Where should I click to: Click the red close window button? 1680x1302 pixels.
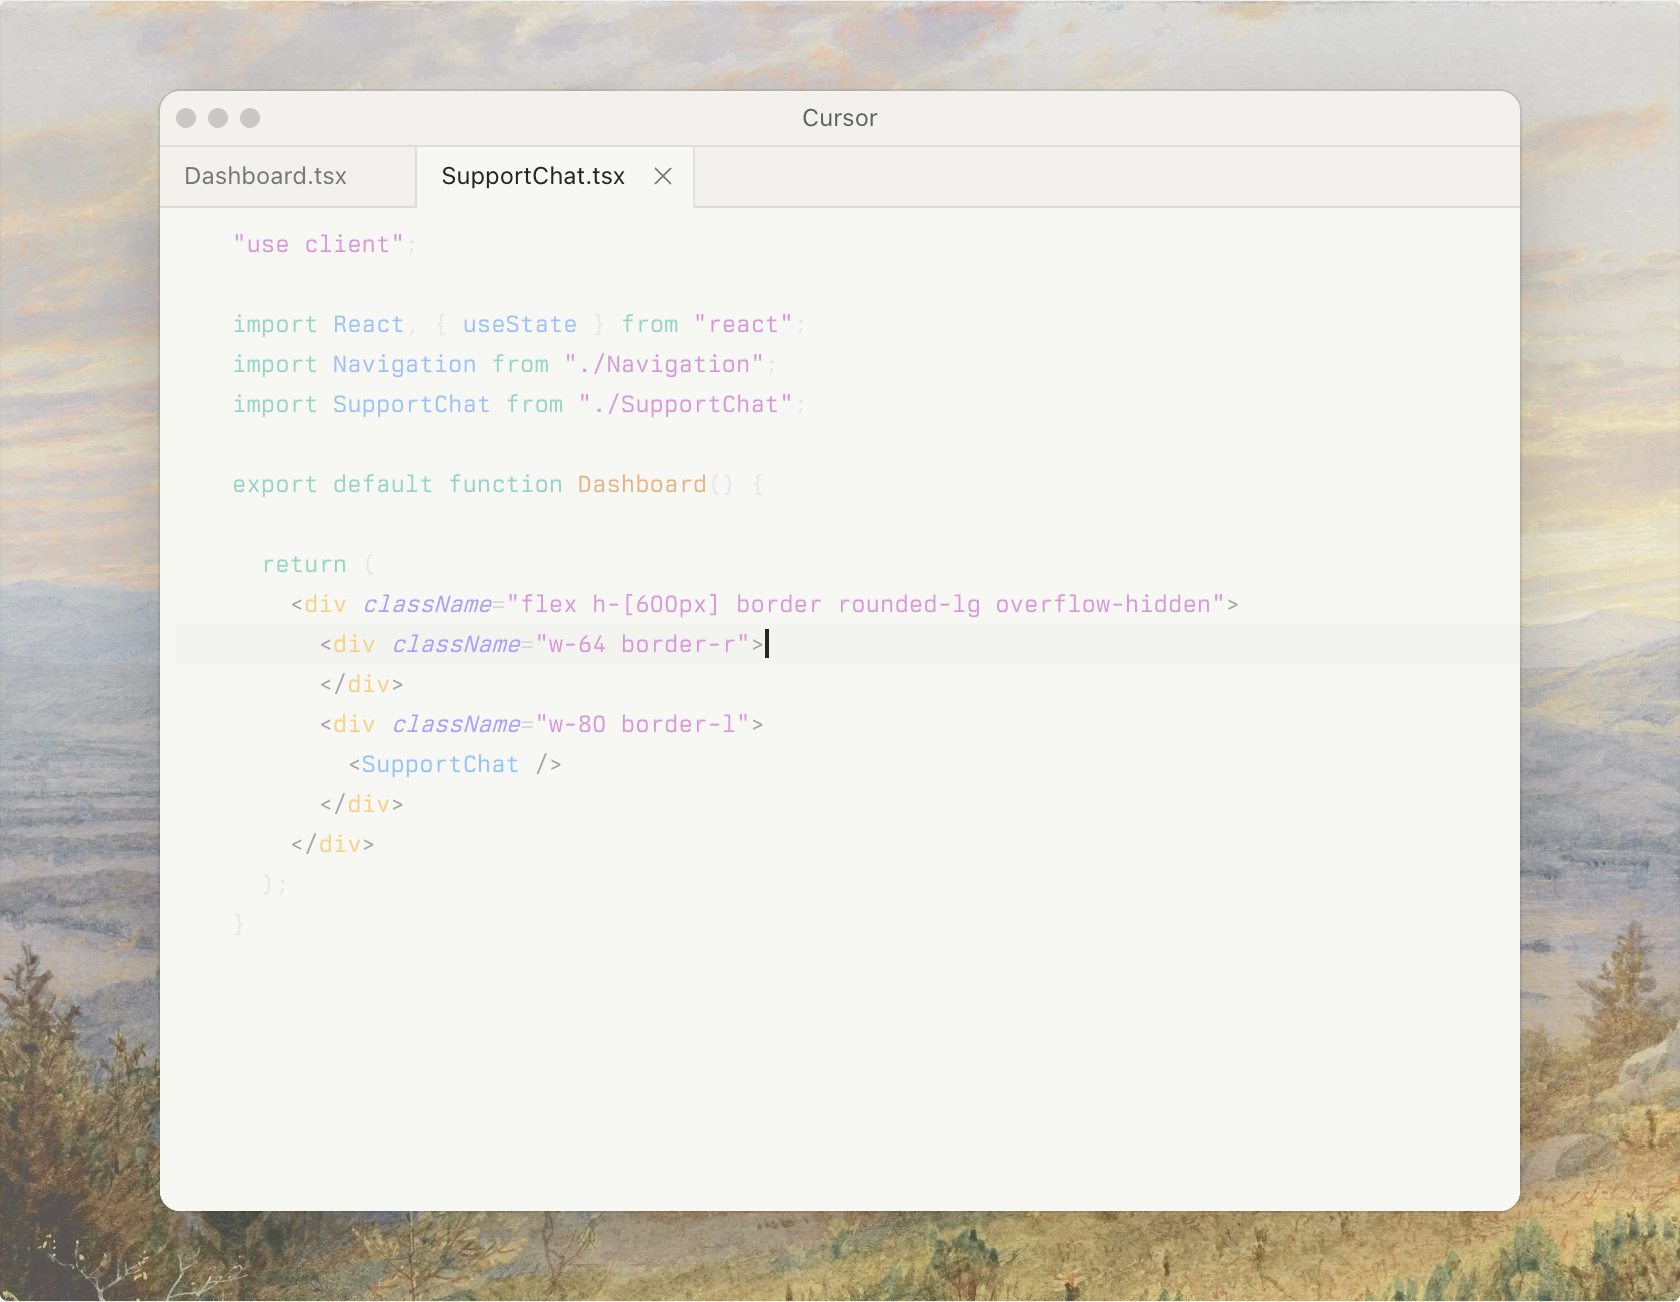(x=186, y=118)
